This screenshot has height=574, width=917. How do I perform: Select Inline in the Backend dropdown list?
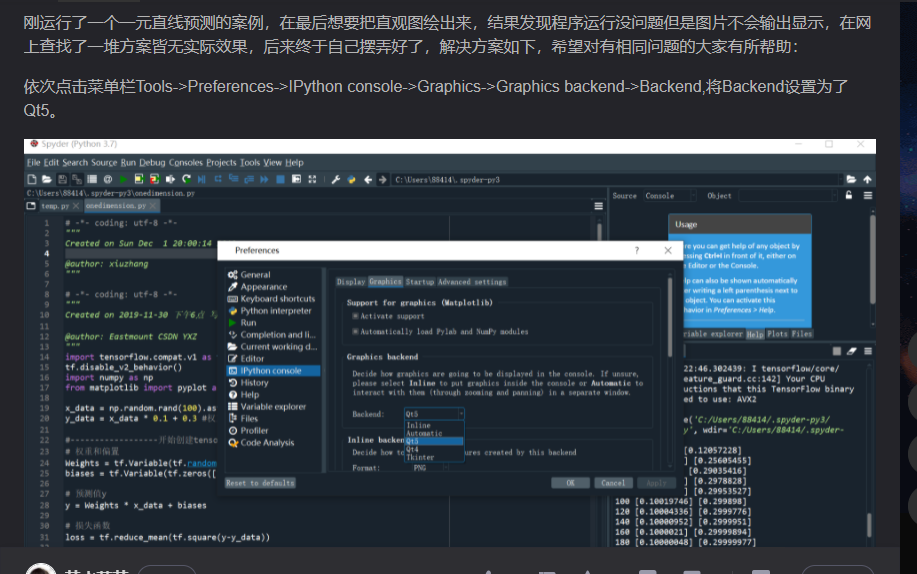[435, 425]
